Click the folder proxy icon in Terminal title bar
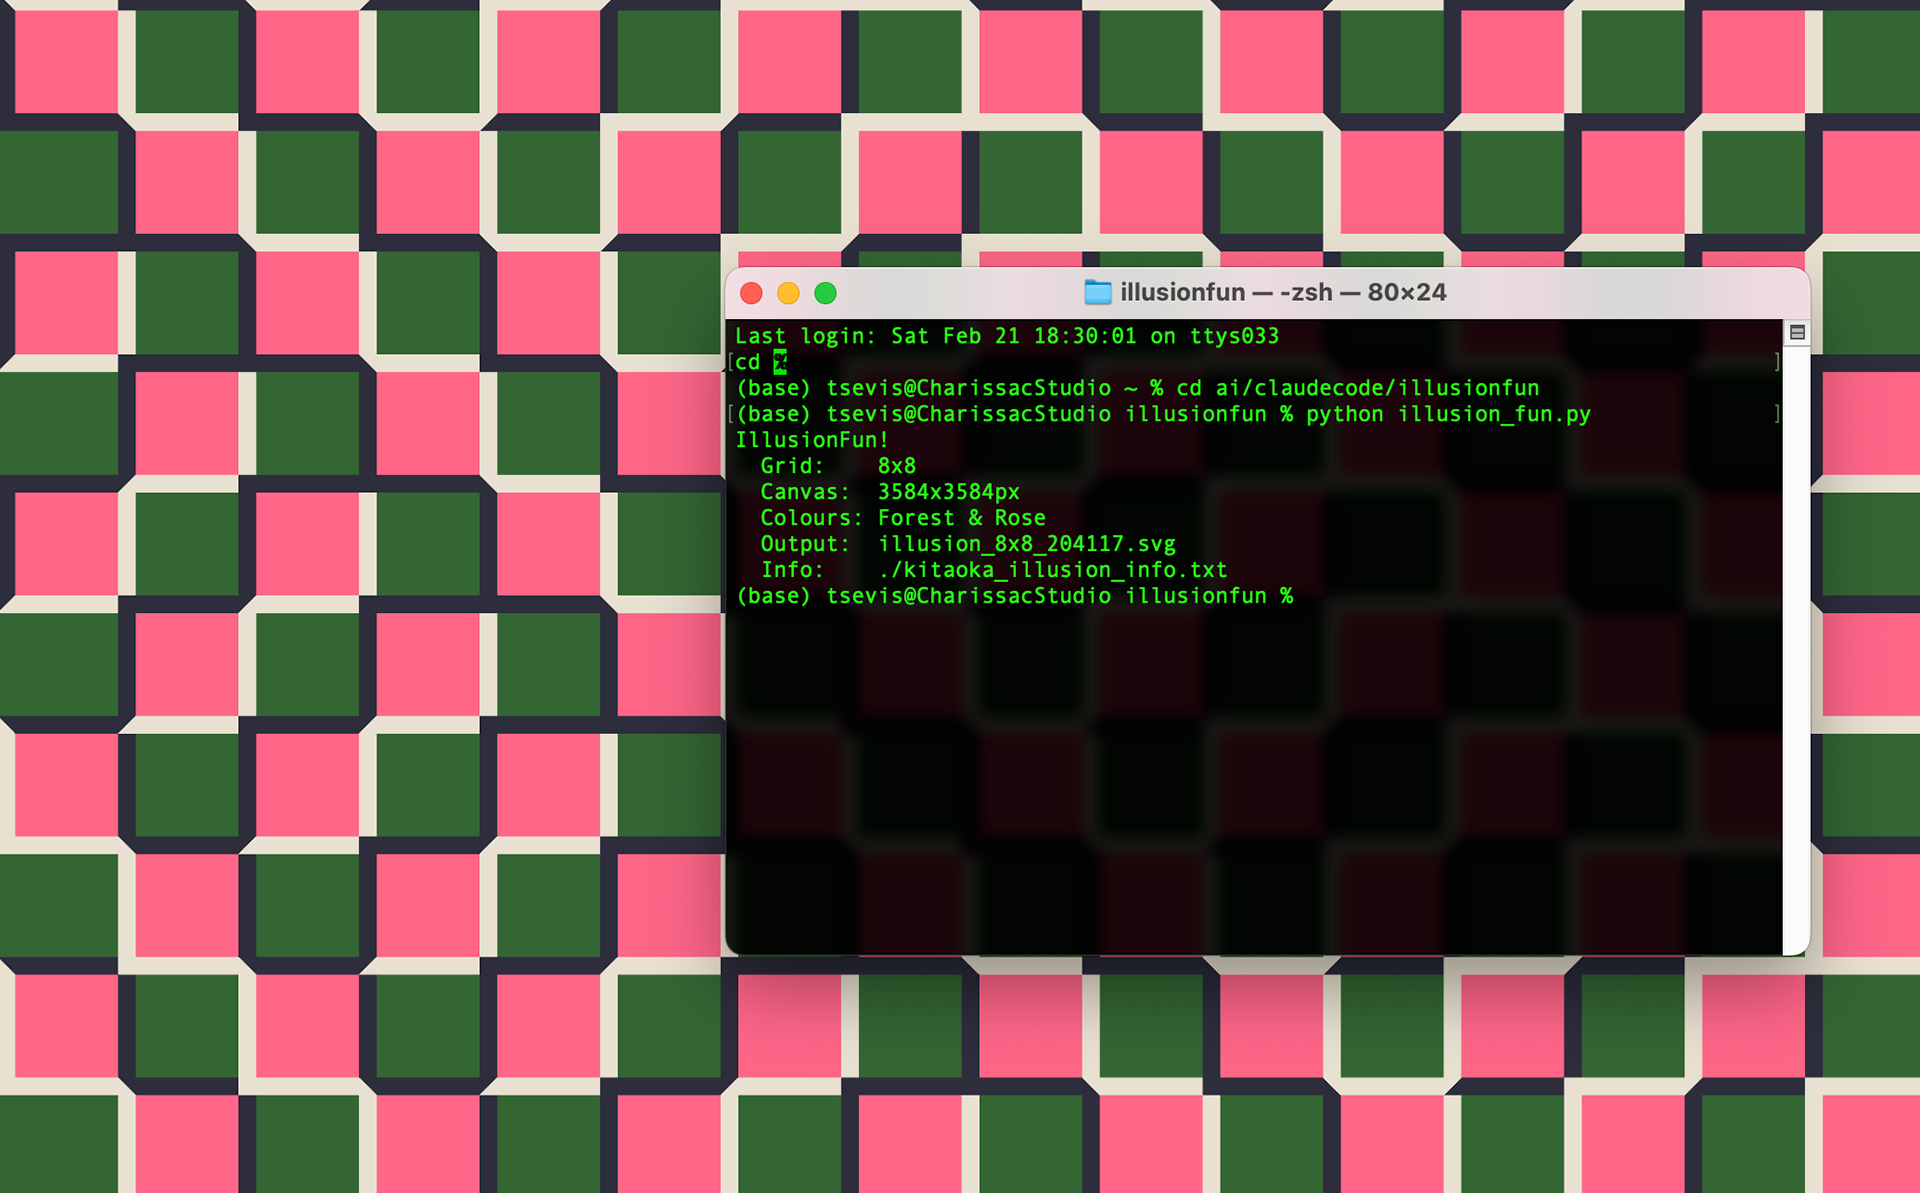Viewport: 1920px width, 1193px height. click(1095, 293)
